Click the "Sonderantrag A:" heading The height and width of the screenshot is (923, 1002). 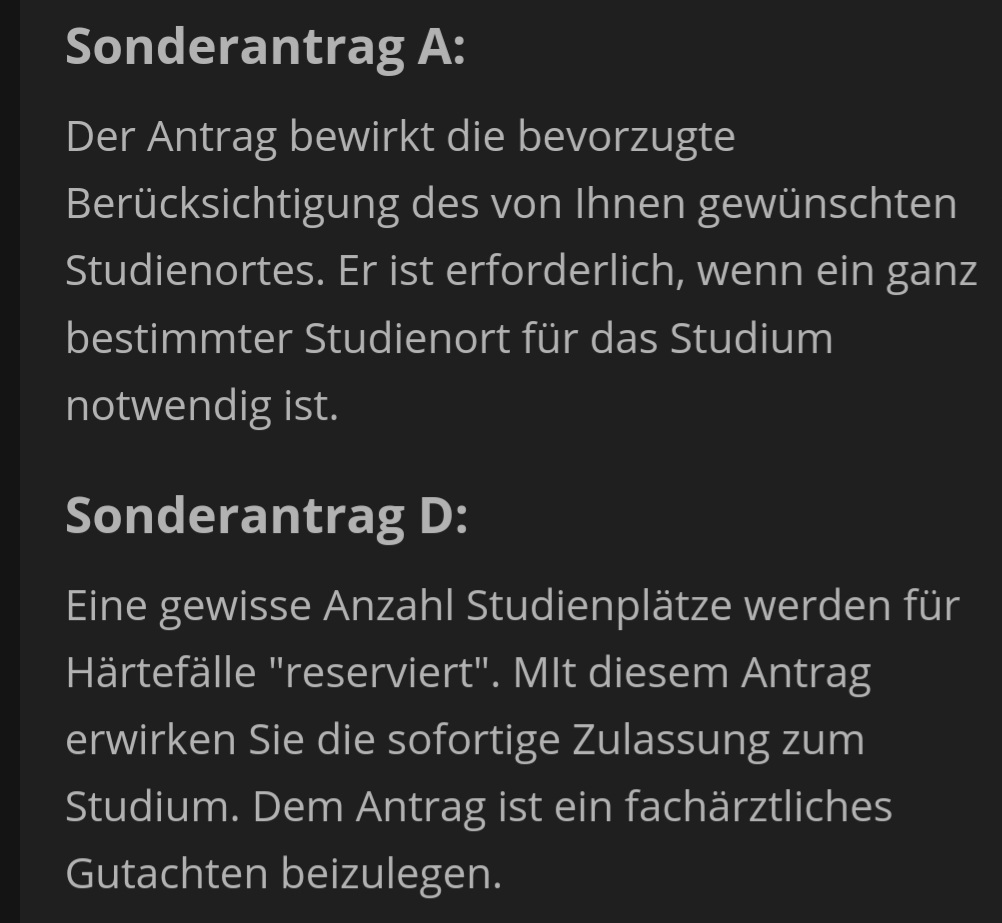[265, 47]
